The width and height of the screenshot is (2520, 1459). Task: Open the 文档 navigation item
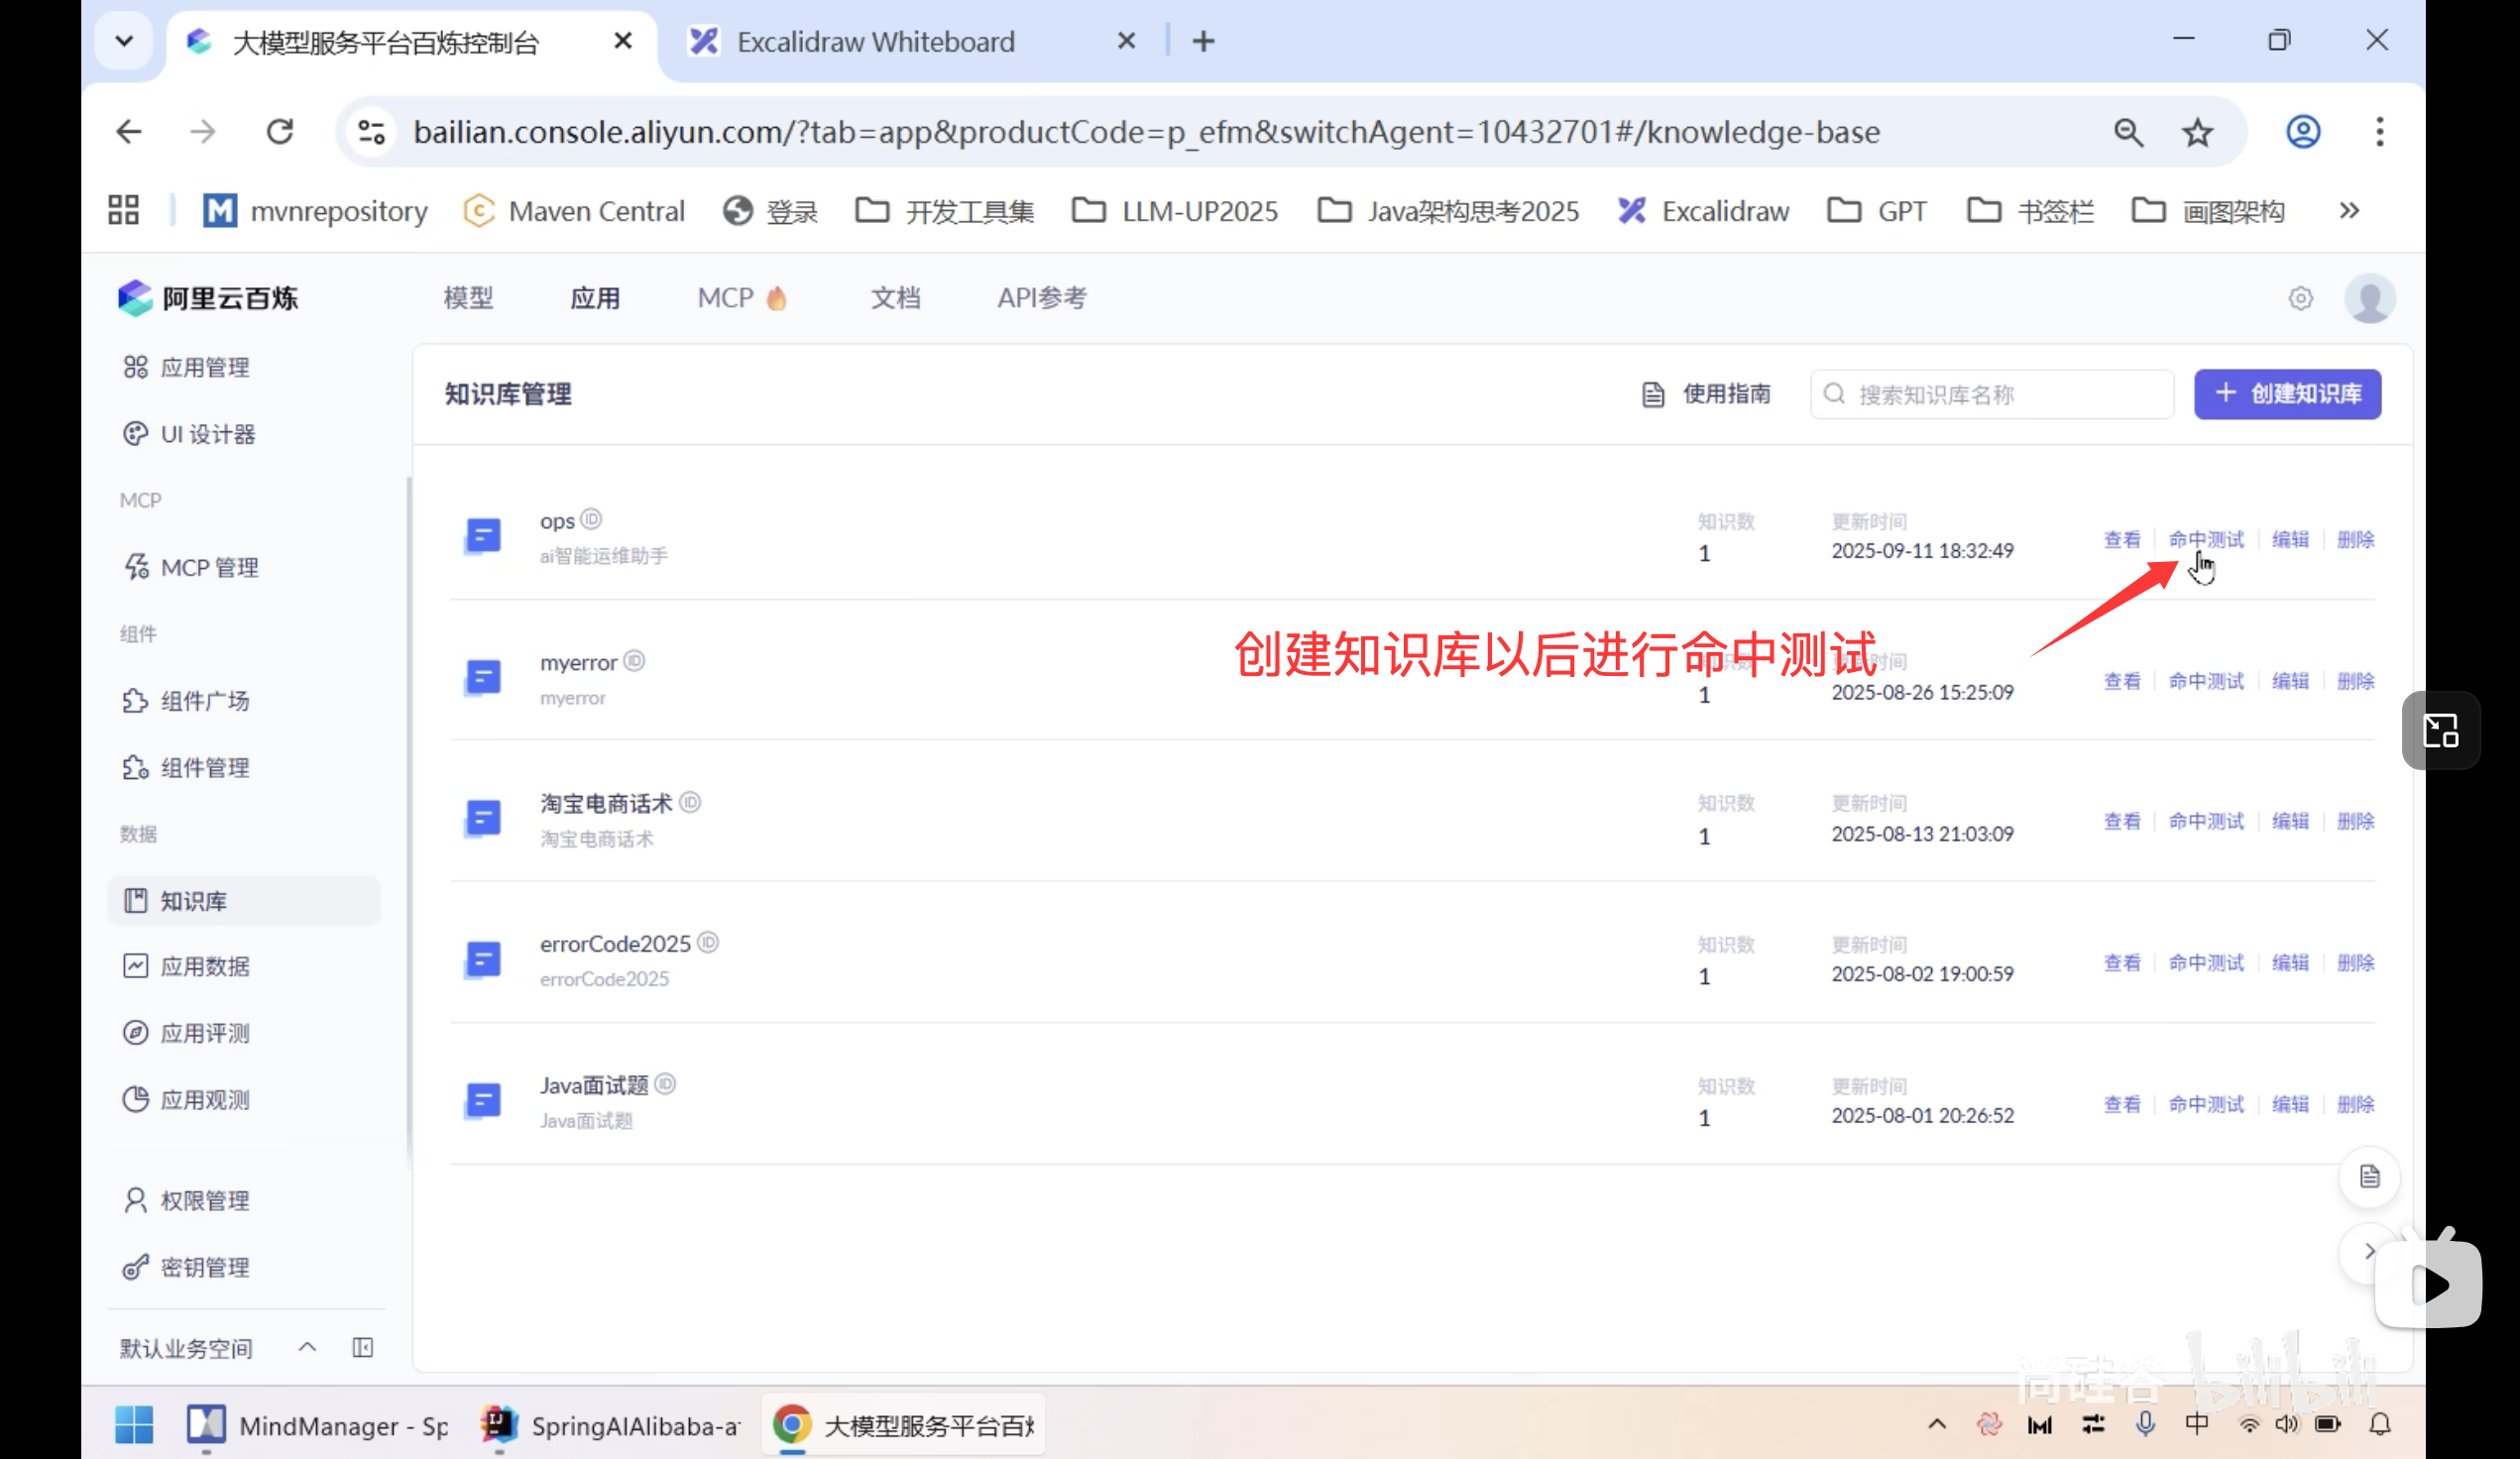tap(895, 297)
